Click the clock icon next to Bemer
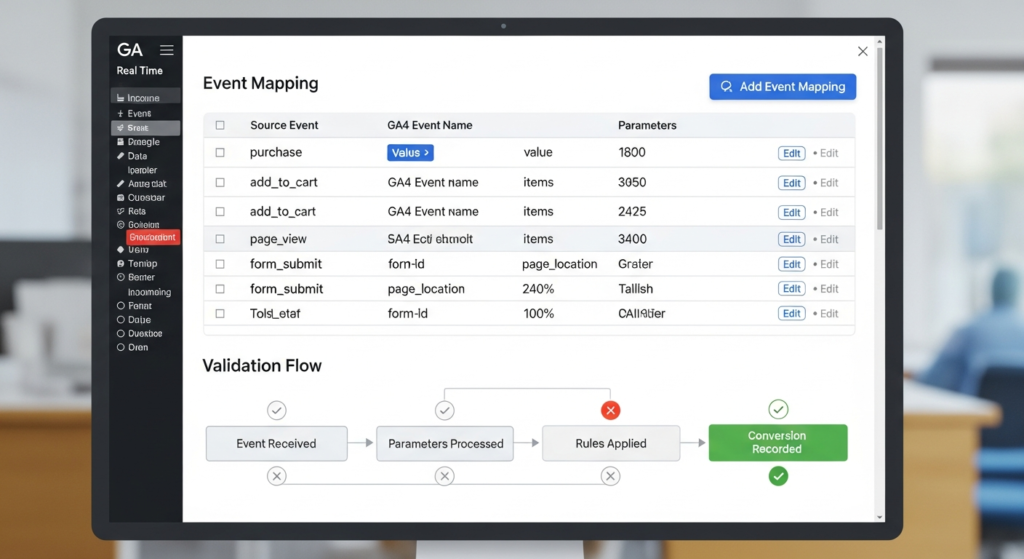 (120, 278)
